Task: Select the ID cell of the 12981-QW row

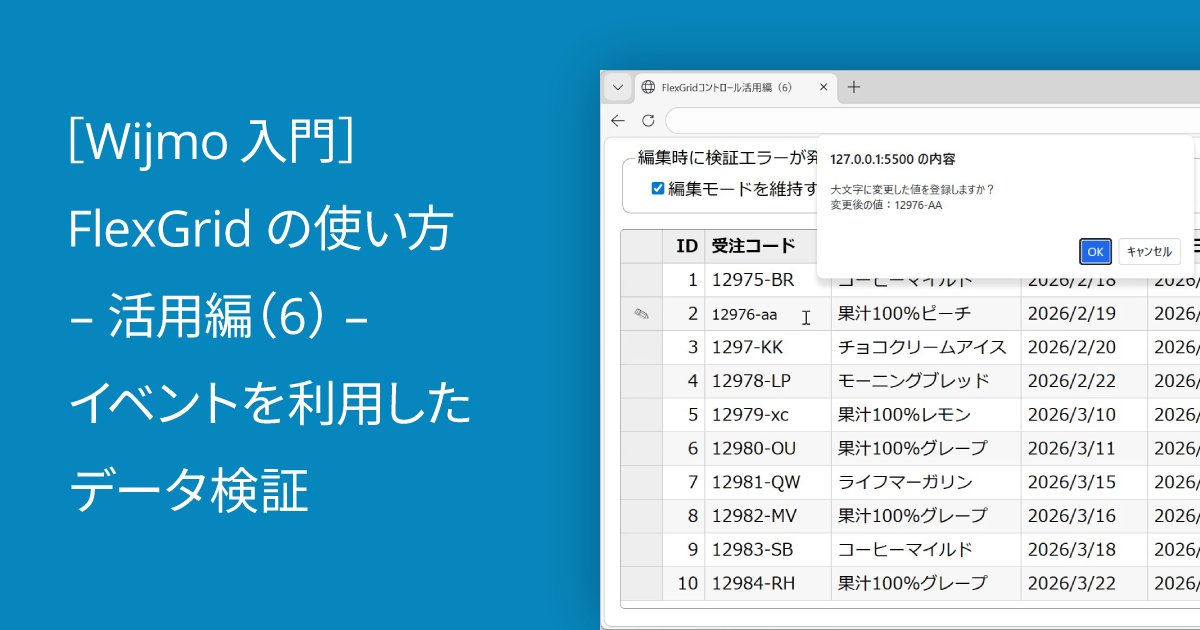Action: coord(683,483)
